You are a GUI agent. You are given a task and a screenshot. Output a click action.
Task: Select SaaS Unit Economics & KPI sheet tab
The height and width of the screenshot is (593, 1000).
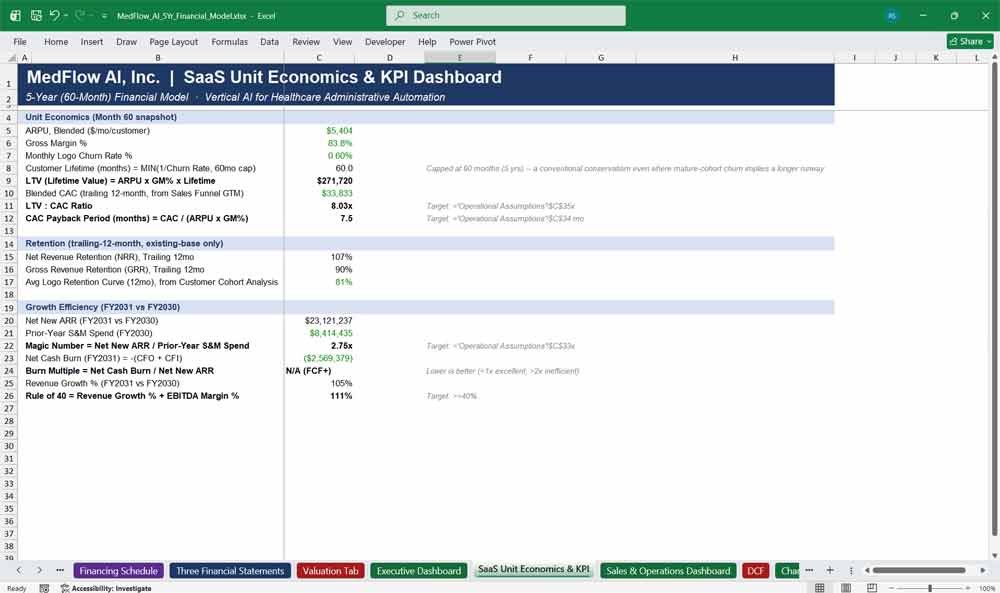coord(534,569)
